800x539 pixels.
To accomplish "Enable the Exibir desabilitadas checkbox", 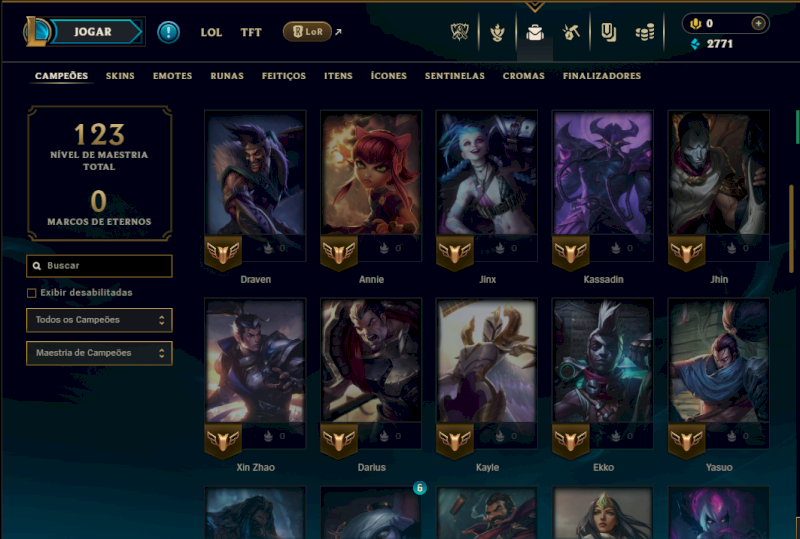I will point(32,293).
